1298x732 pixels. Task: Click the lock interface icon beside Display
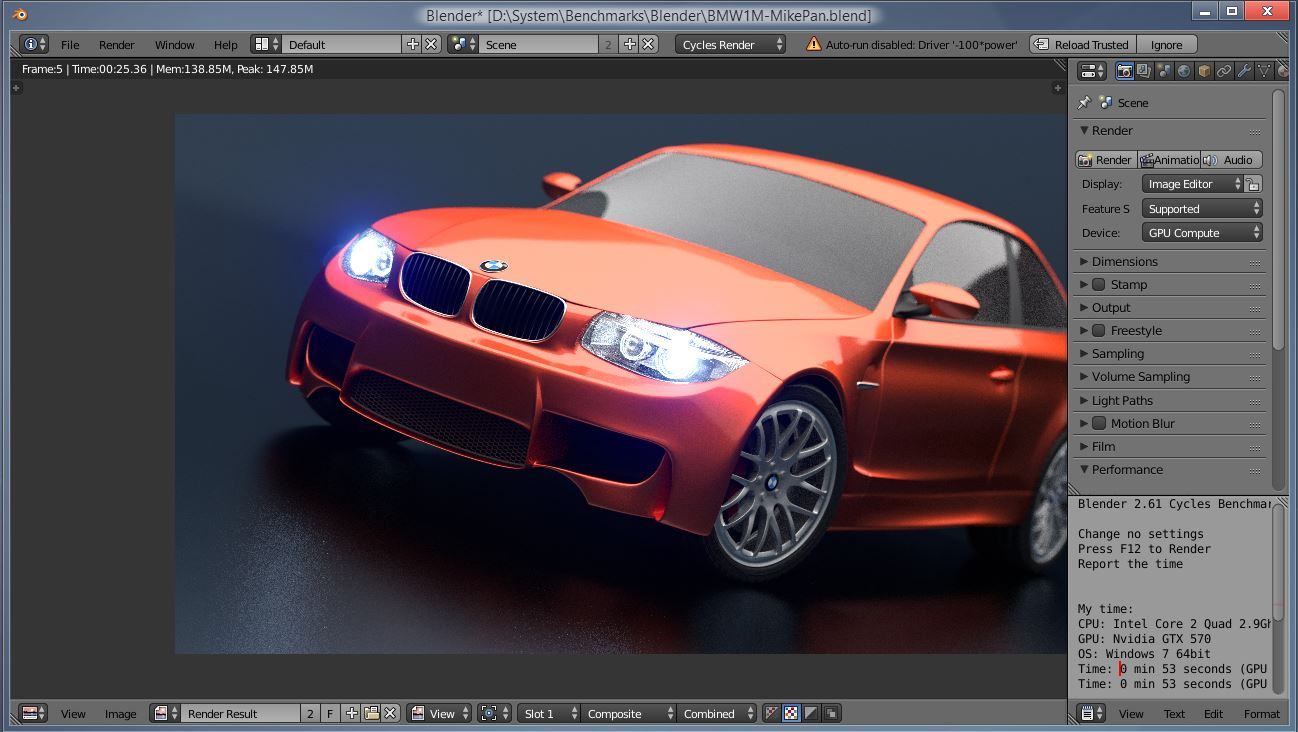click(x=1253, y=184)
